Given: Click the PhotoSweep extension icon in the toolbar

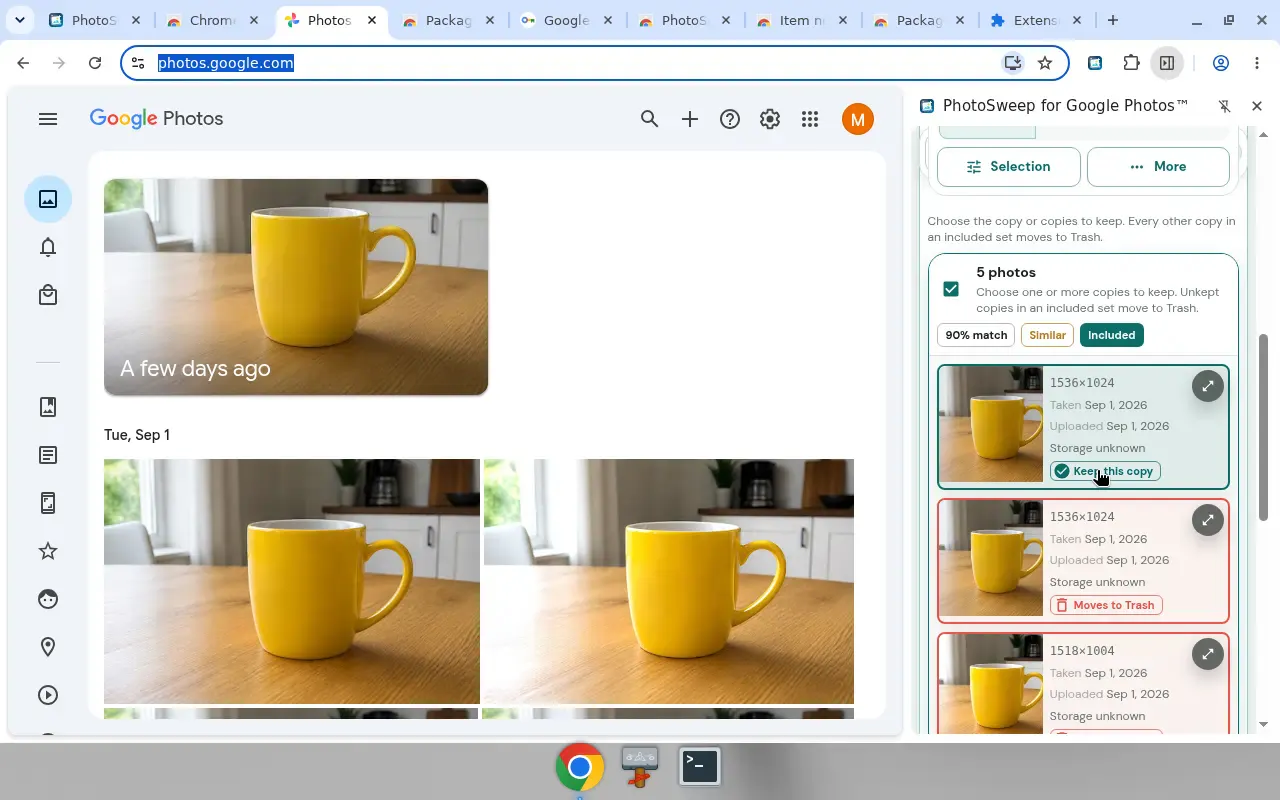Looking at the screenshot, I should coord(1095,63).
